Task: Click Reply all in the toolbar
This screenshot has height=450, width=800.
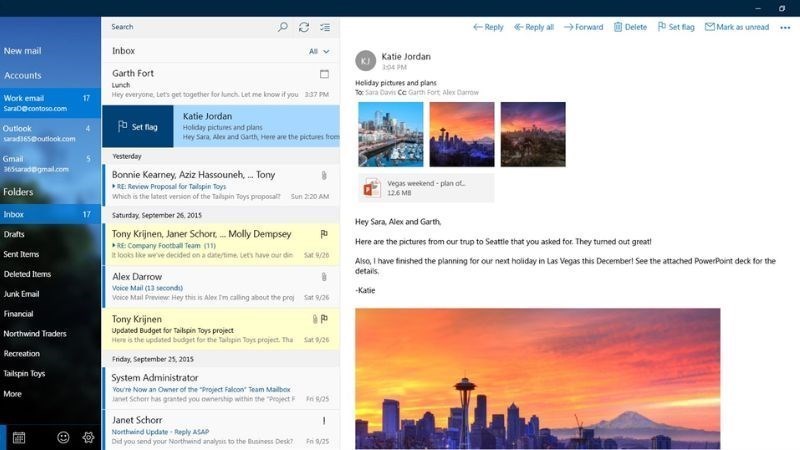Action: tap(534, 27)
